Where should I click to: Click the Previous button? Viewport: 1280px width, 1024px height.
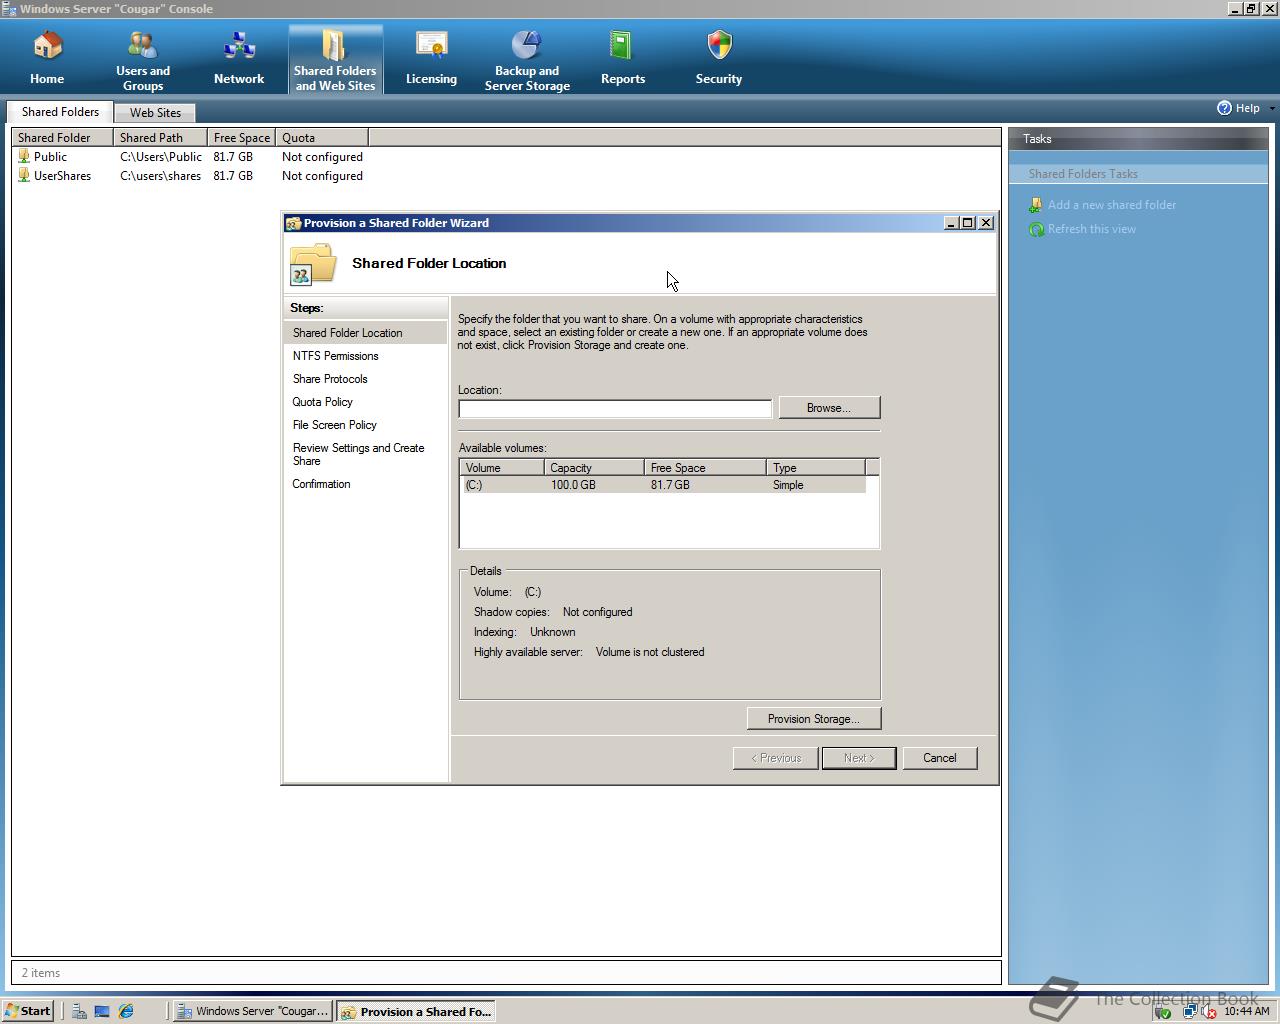pos(776,758)
